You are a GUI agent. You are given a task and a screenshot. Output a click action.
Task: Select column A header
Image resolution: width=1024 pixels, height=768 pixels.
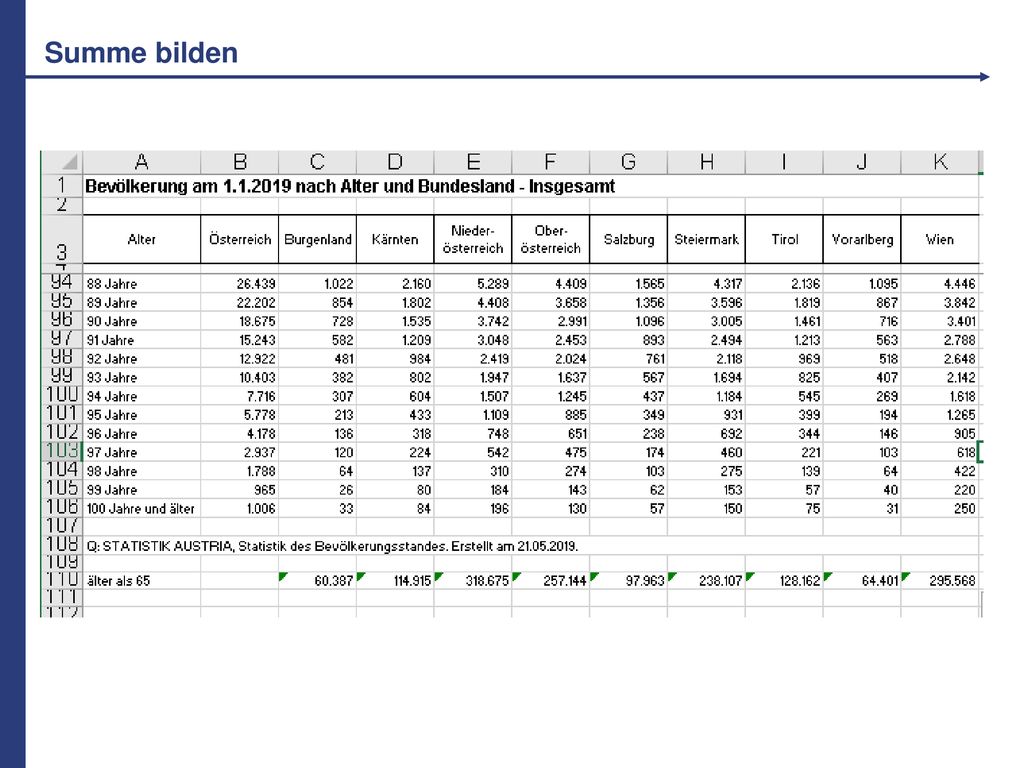[x=142, y=162]
